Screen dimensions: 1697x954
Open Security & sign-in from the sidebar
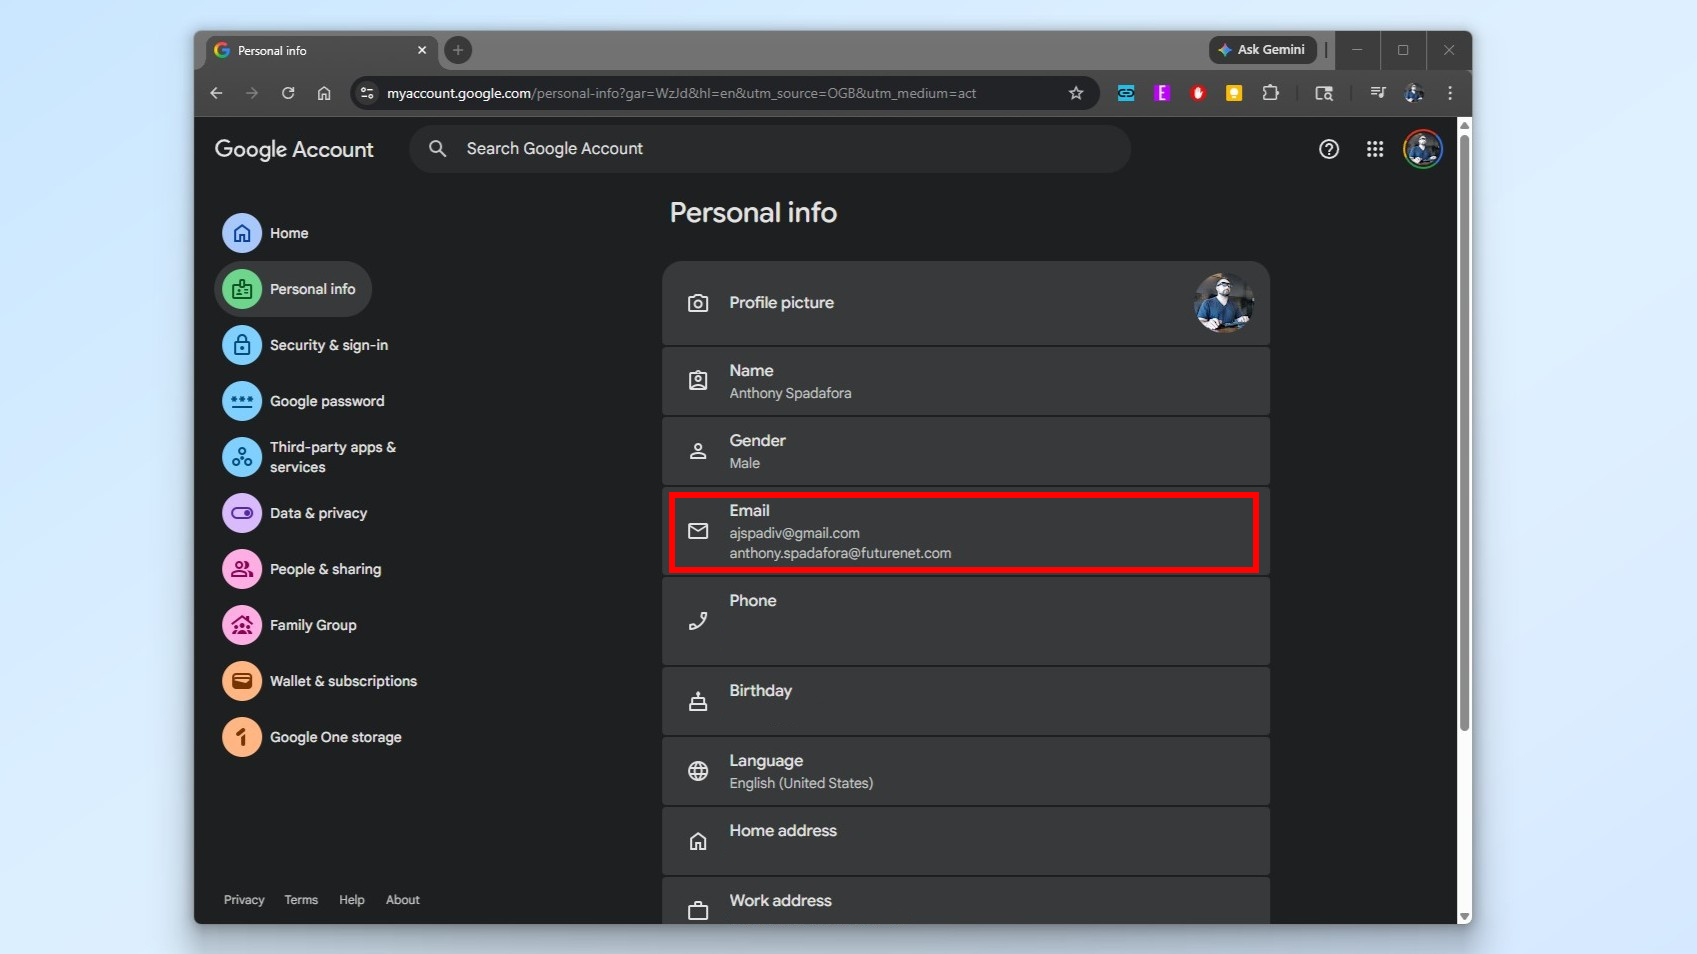329,344
